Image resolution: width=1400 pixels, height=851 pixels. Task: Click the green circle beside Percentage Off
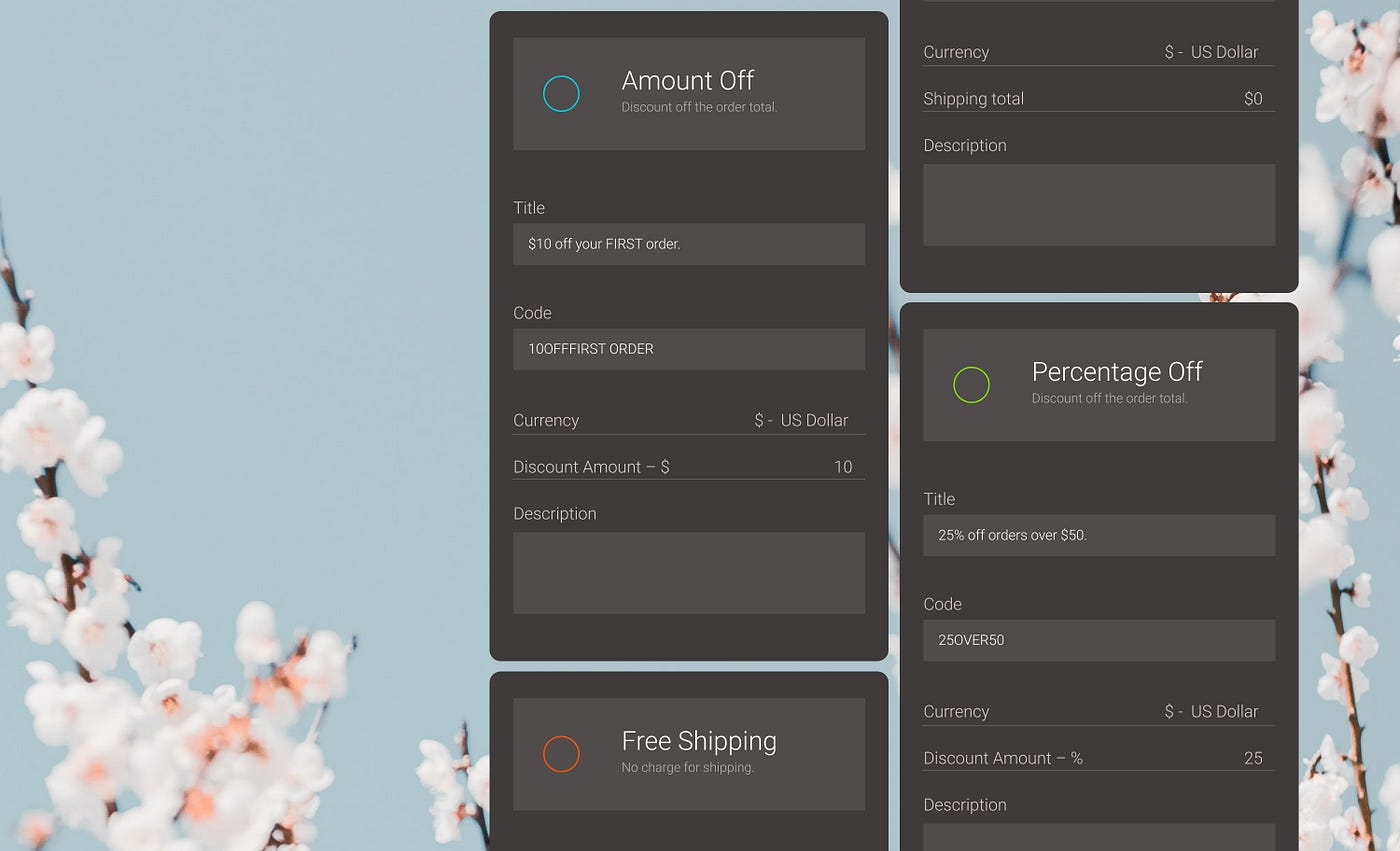pyautogui.click(x=971, y=385)
